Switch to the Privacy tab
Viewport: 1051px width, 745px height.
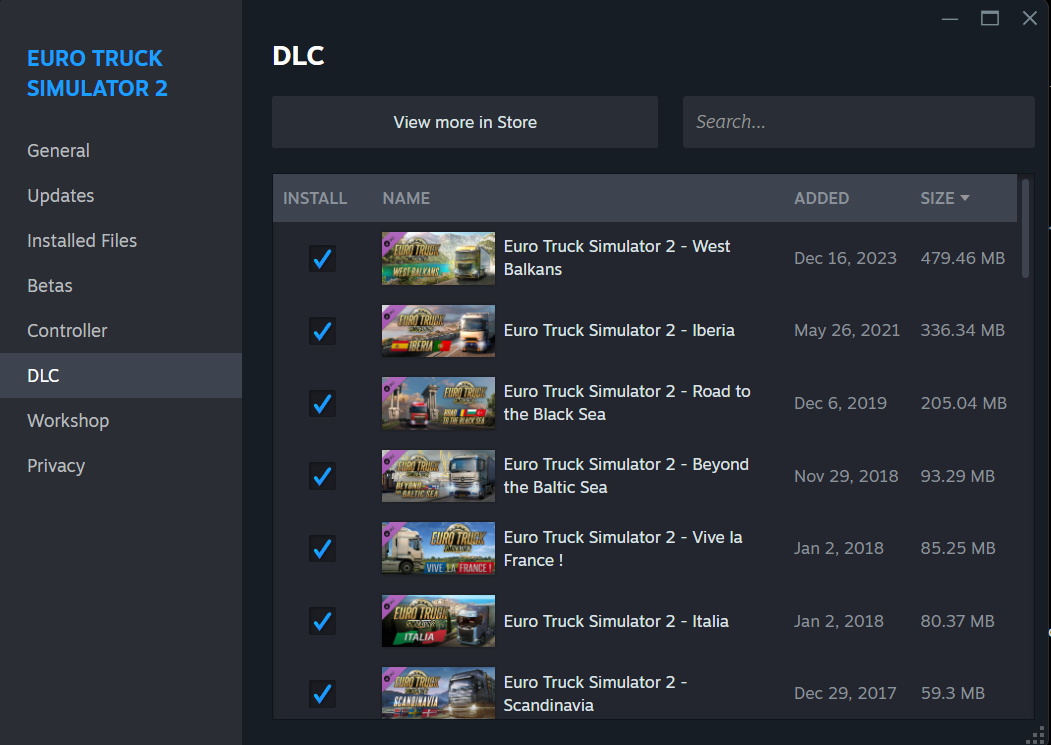(x=121, y=465)
